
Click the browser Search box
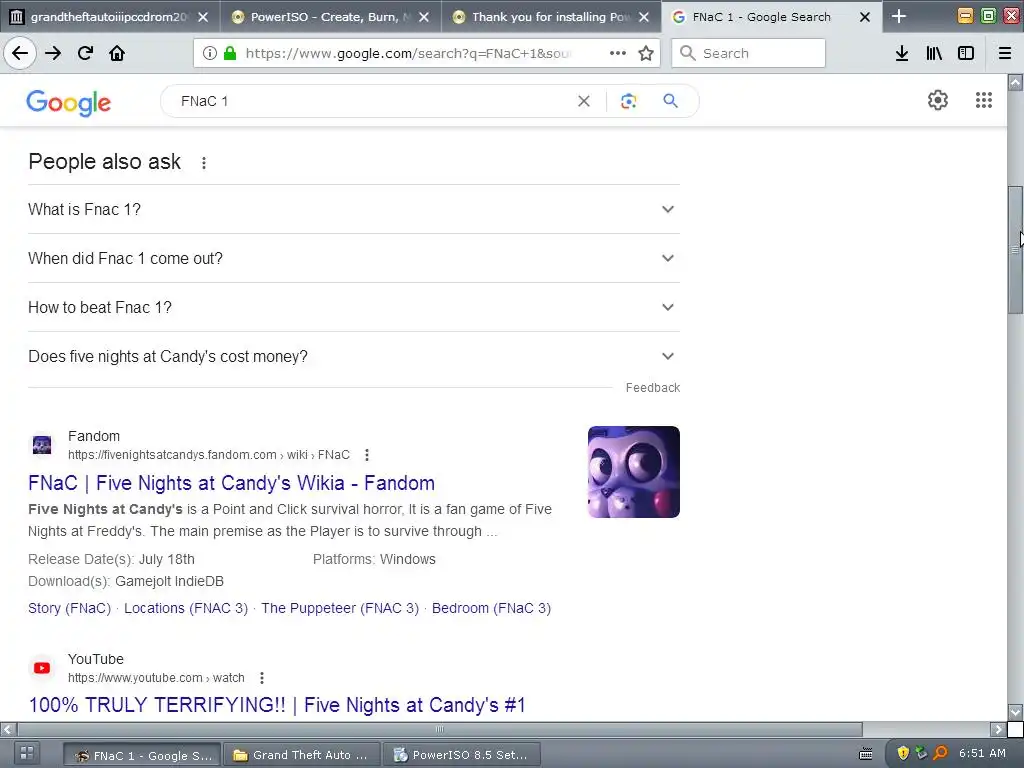pyautogui.click(x=748, y=53)
